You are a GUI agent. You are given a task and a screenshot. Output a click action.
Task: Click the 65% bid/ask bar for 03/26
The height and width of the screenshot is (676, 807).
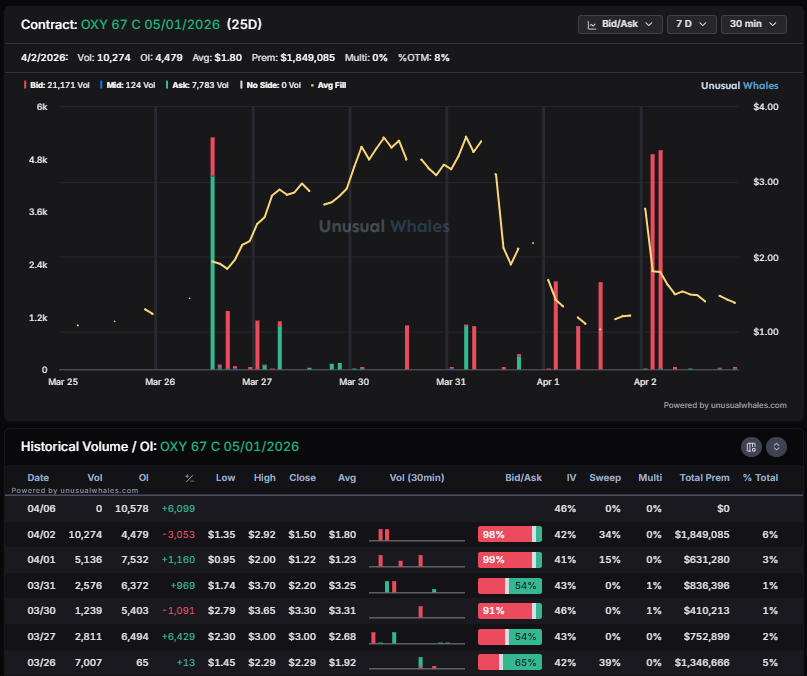[510, 662]
